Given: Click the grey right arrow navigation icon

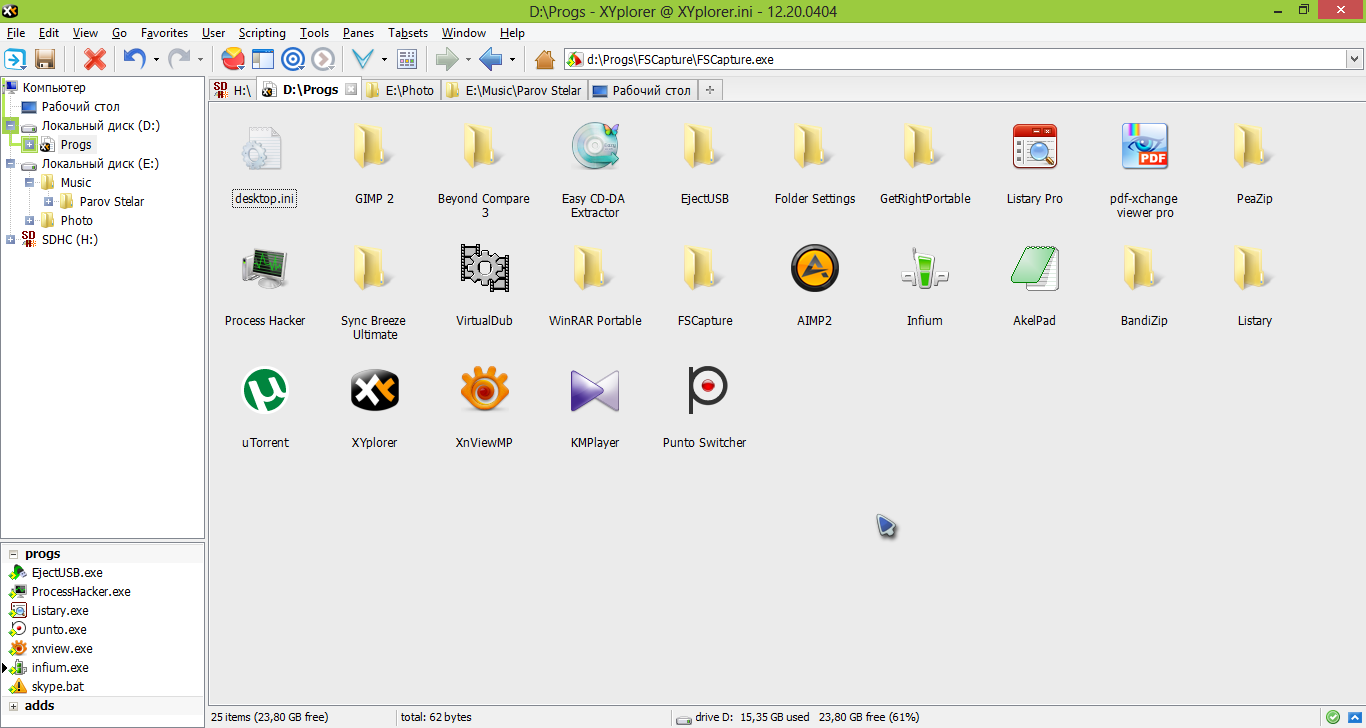Looking at the screenshot, I should [x=447, y=59].
